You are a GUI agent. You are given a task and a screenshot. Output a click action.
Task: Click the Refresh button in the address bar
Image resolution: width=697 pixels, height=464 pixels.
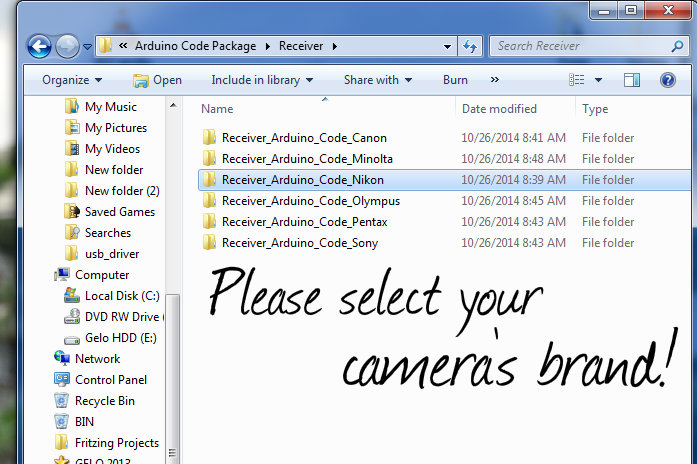470,46
